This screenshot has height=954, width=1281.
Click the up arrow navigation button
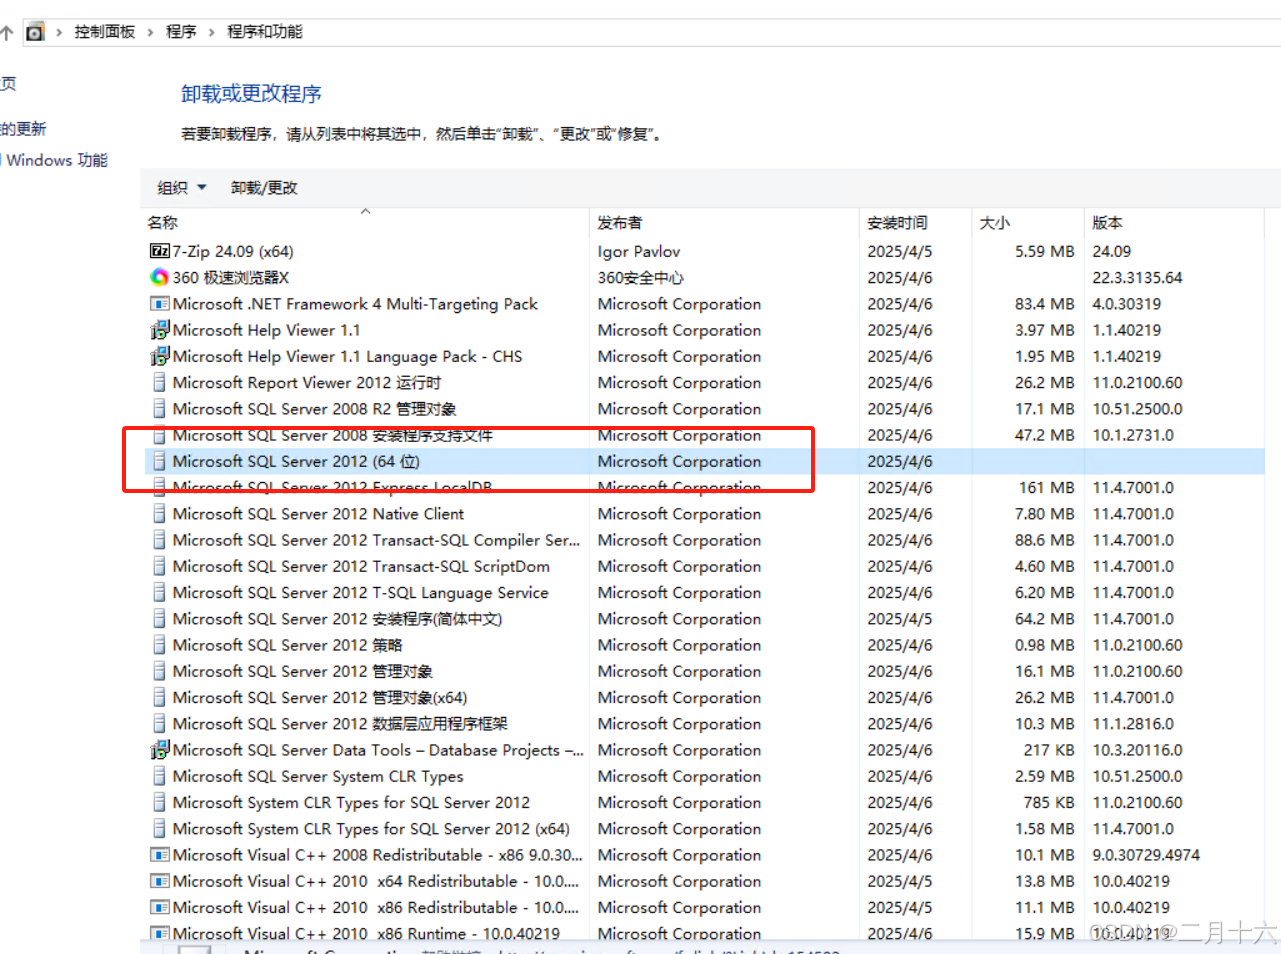coord(6,32)
